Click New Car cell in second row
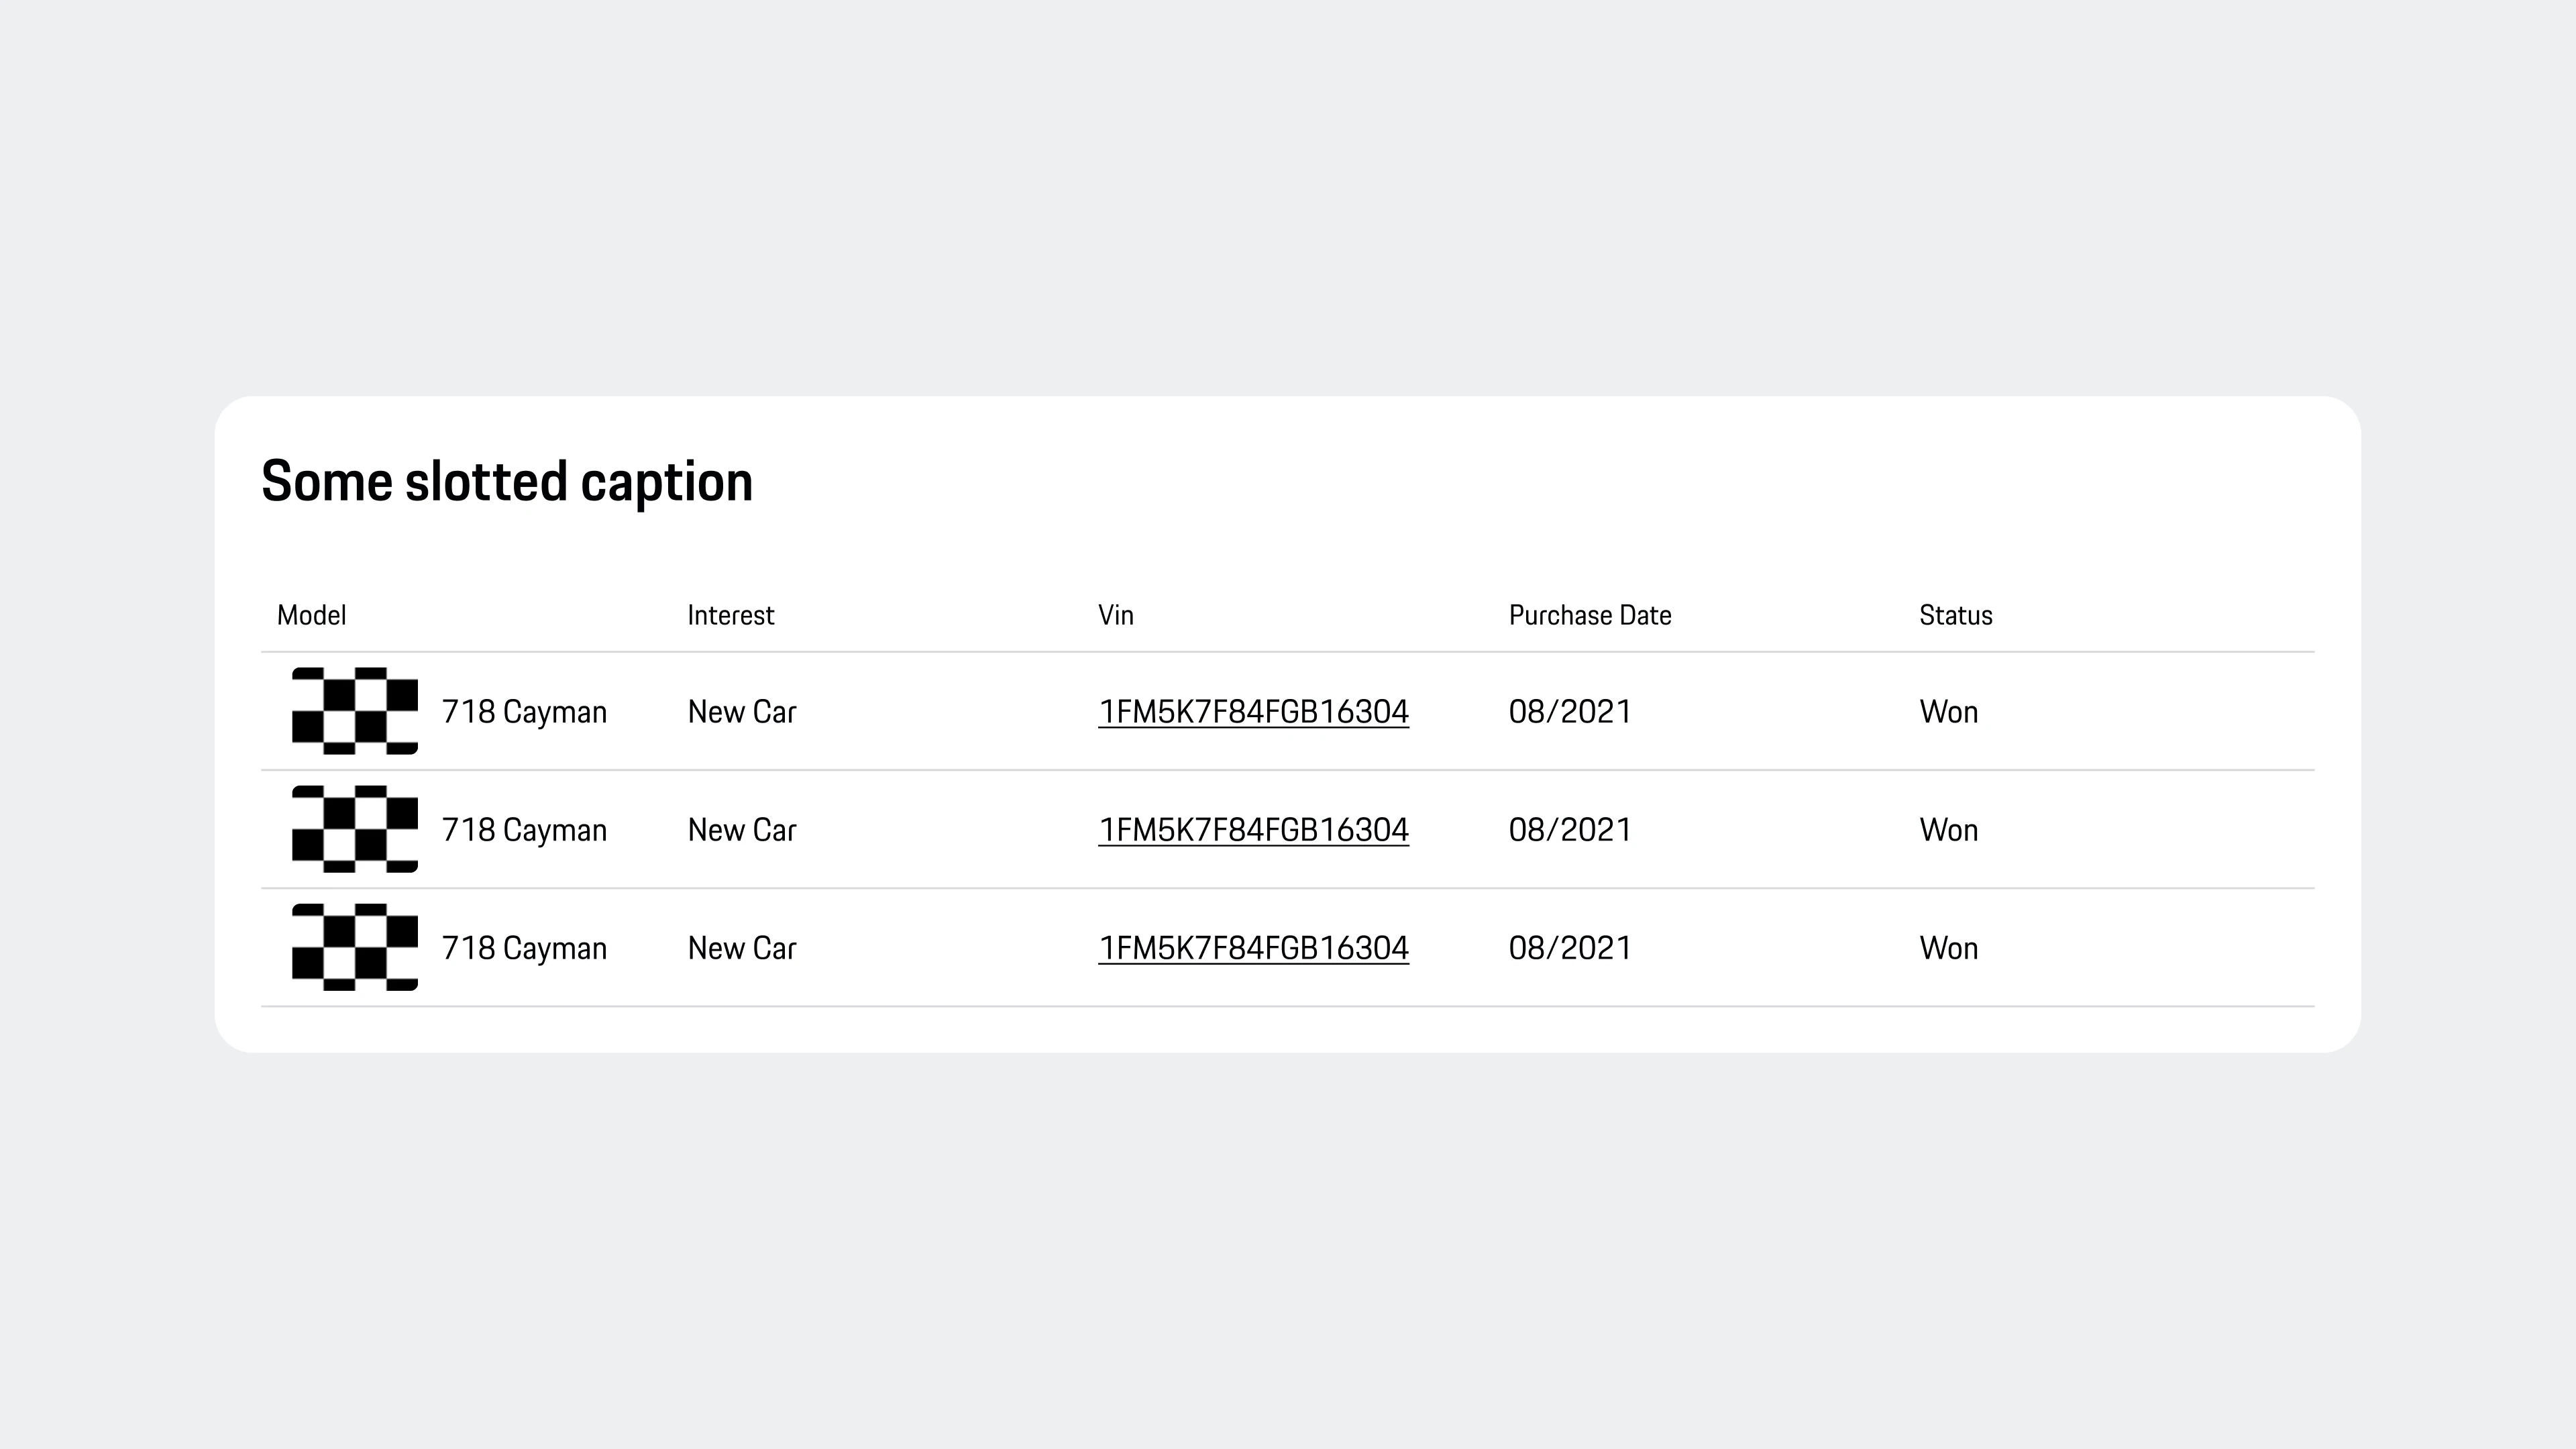Viewport: 2576px width, 1449px height. [742, 830]
